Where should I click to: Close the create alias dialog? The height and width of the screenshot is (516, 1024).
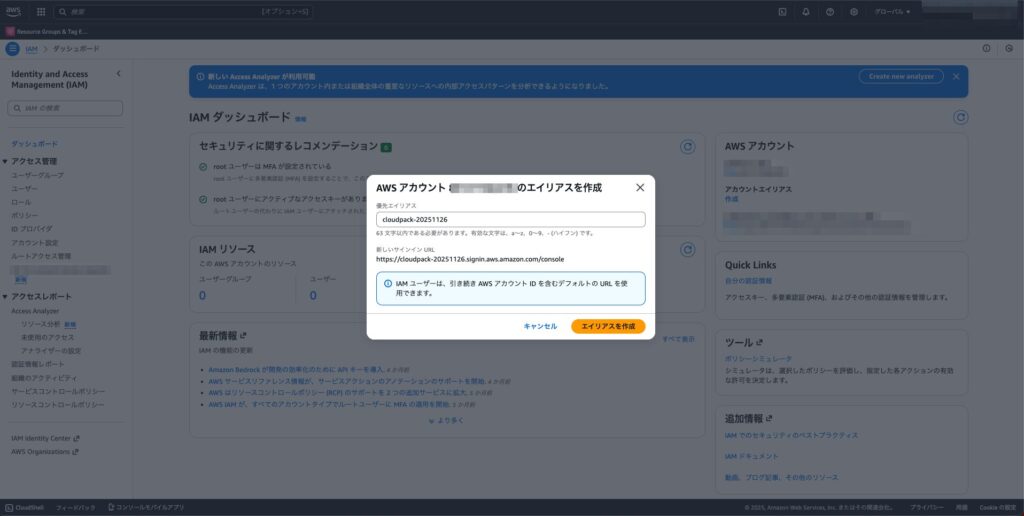click(640, 187)
